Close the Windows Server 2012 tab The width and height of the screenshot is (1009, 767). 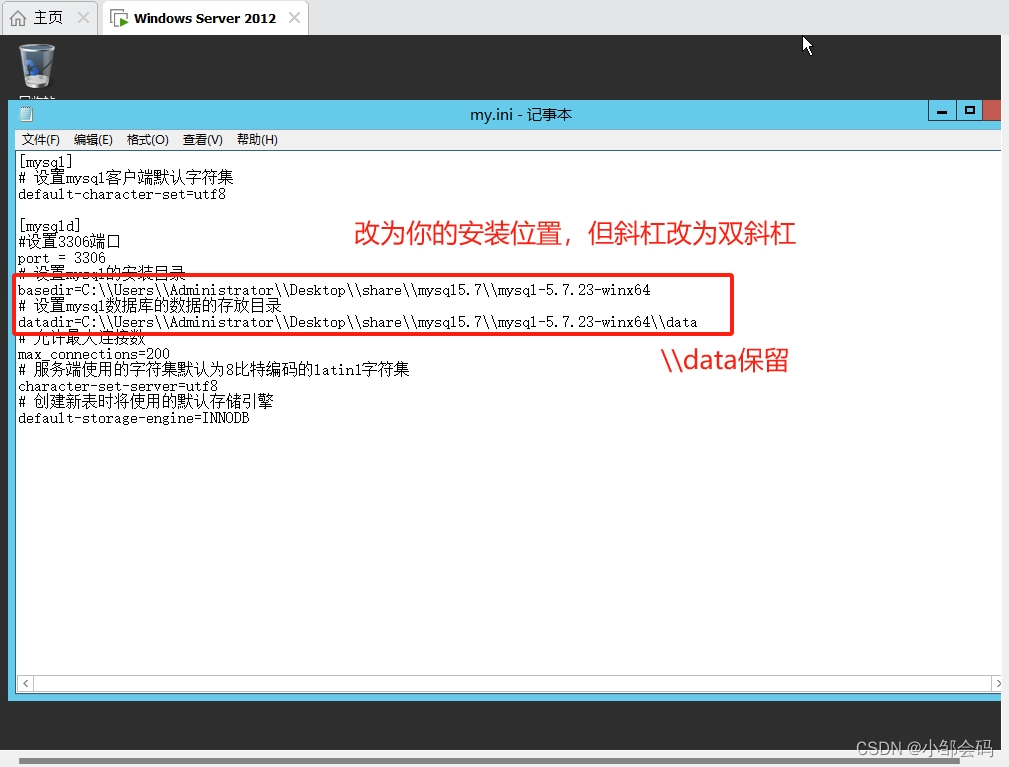(294, 18)
